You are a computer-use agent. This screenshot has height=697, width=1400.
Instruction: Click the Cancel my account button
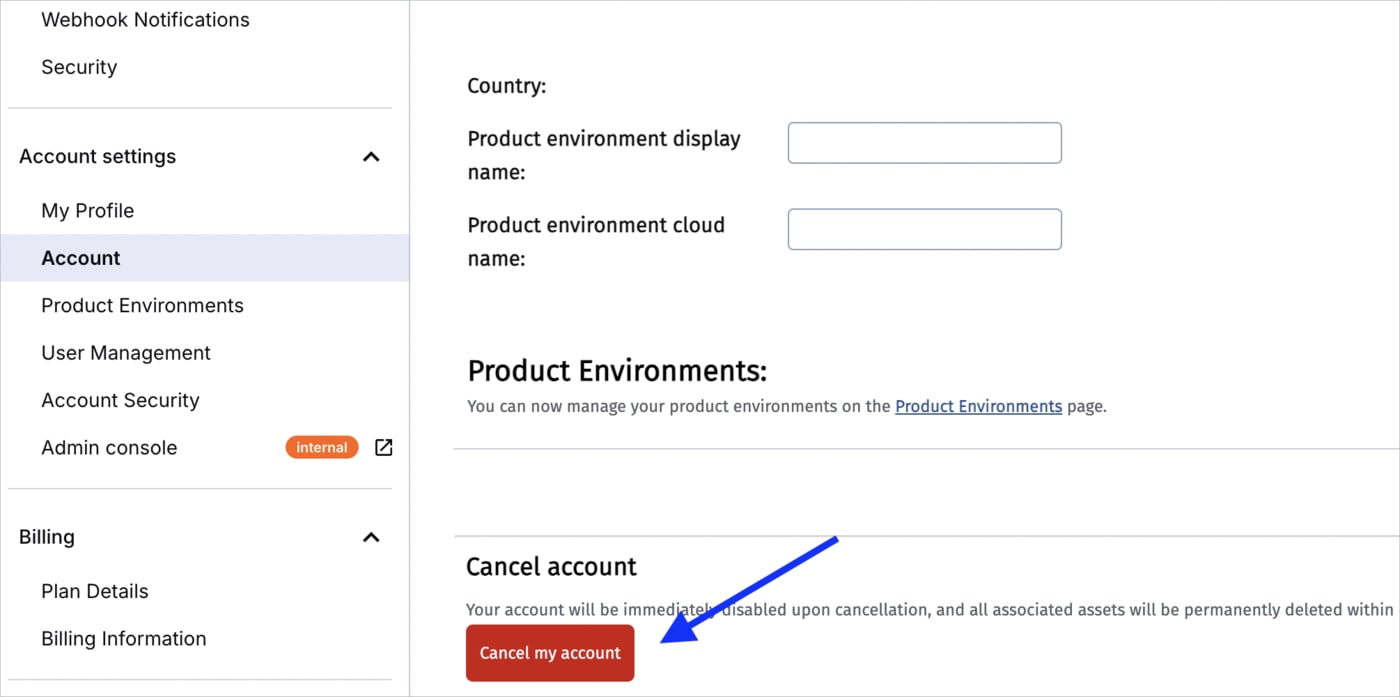click(x=549, y=652)
